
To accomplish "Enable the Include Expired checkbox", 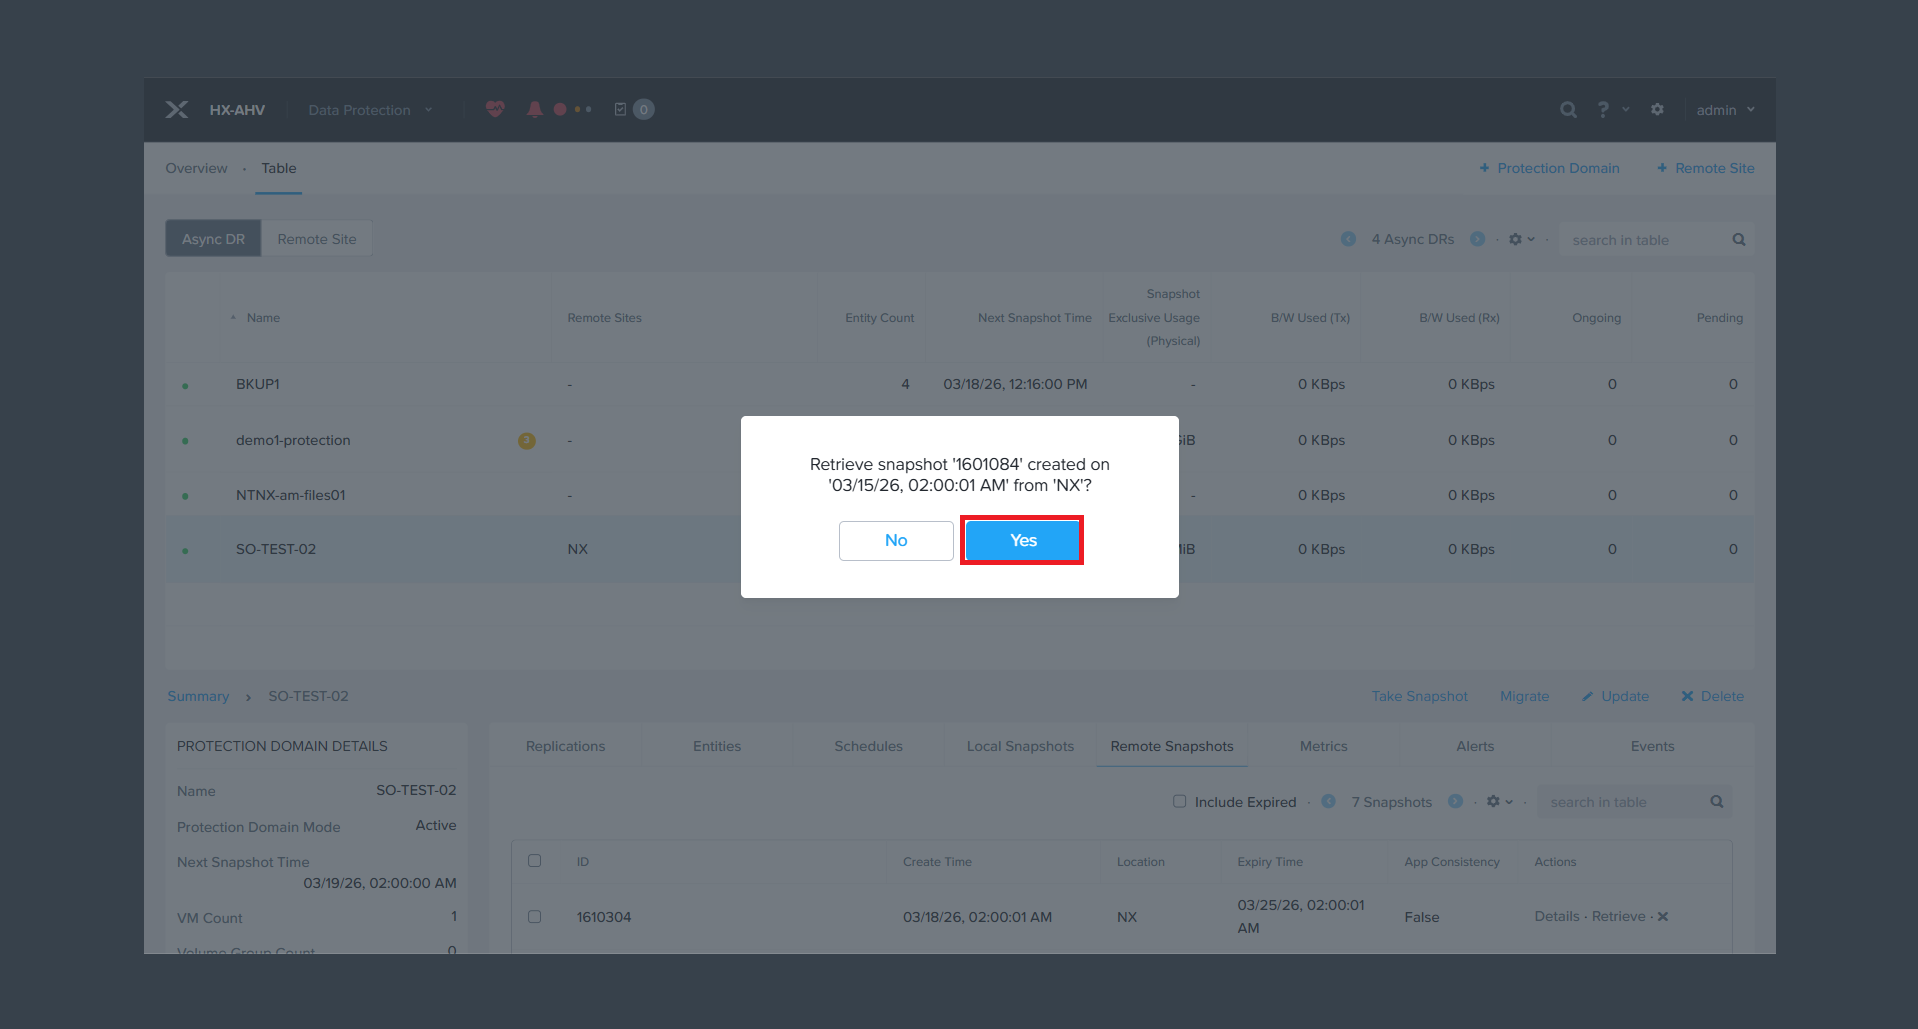I will 1180,801.
